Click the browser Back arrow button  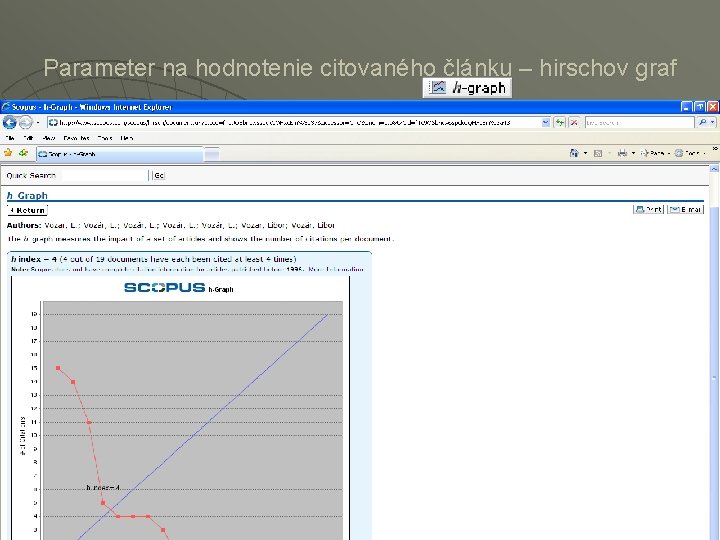coord(9,123)
